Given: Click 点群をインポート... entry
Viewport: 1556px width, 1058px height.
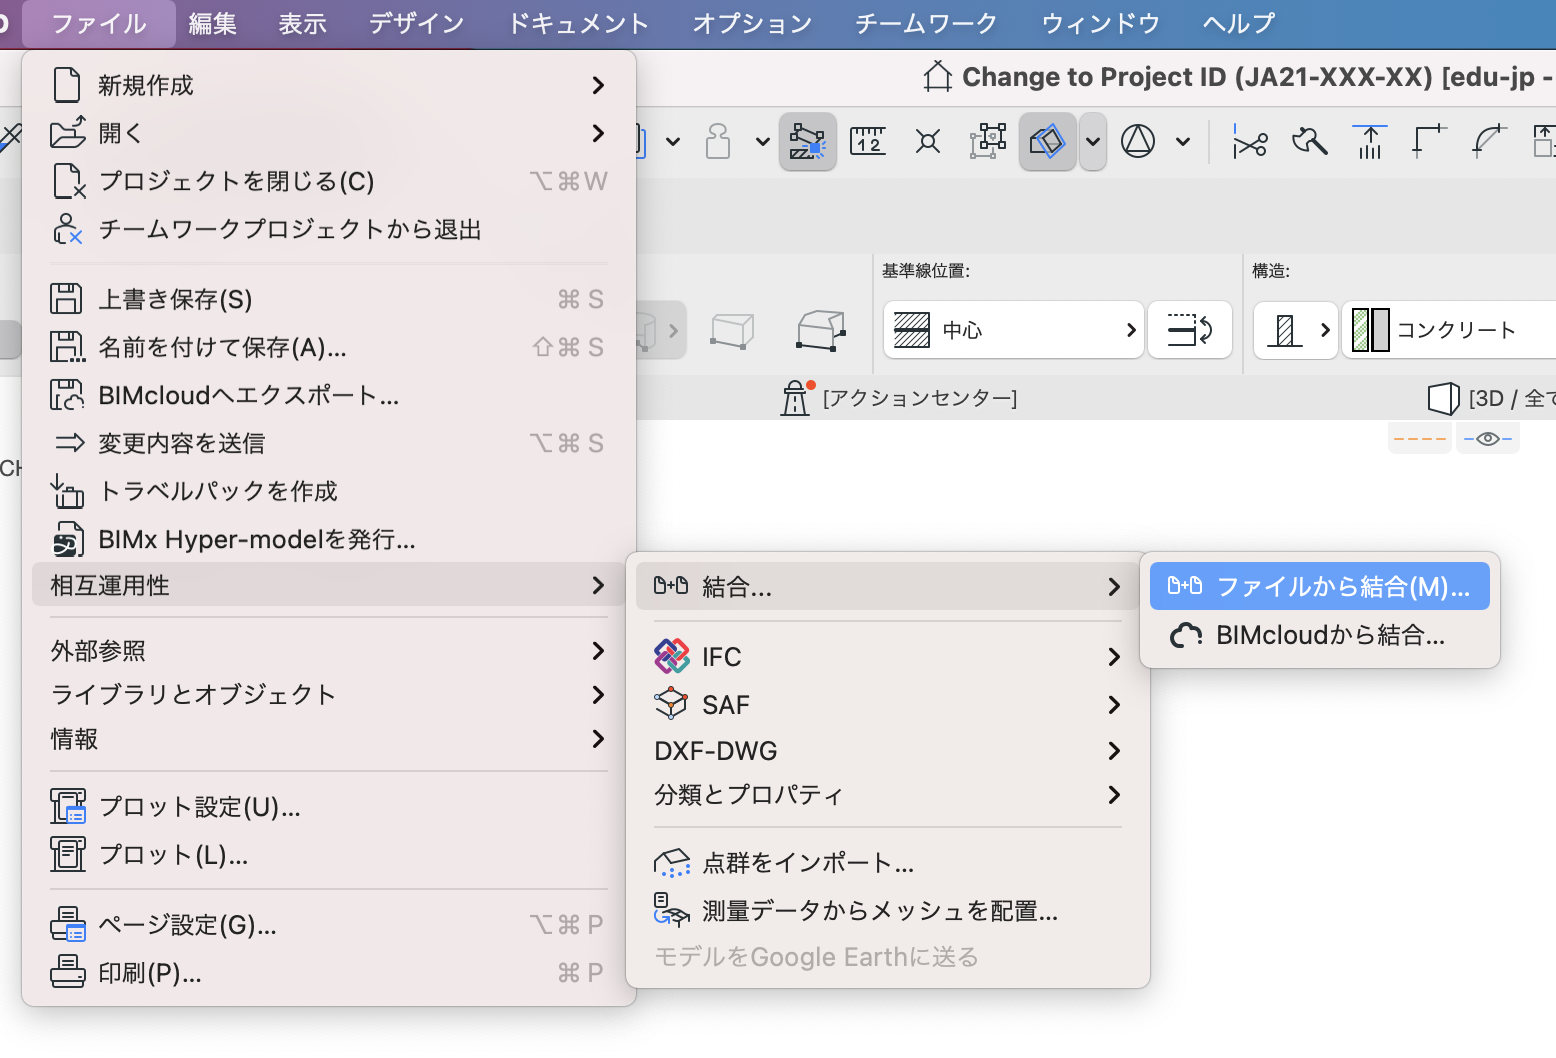Looking at the screenshot, I should (887, 863).
